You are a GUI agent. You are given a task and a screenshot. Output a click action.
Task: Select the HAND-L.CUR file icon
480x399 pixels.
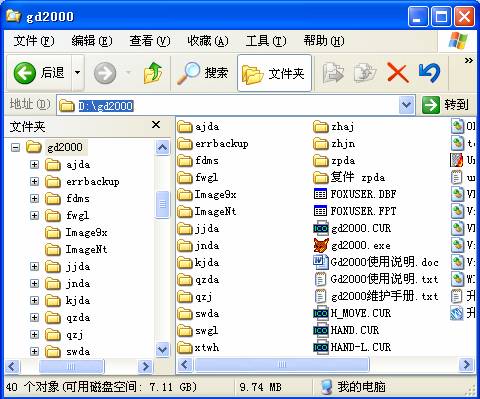[x=321, y=347]
